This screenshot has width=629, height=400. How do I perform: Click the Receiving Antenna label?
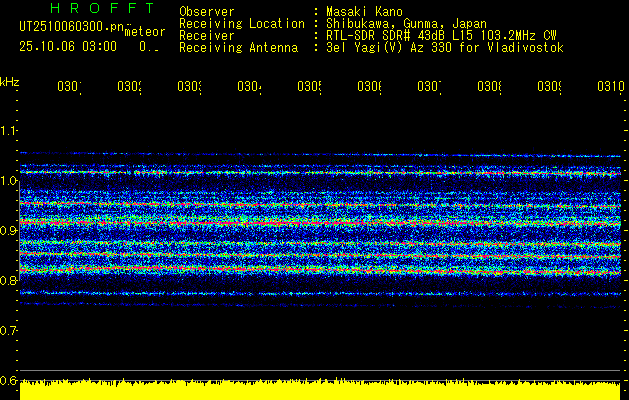pyautogui.click(x=239, y=48)
